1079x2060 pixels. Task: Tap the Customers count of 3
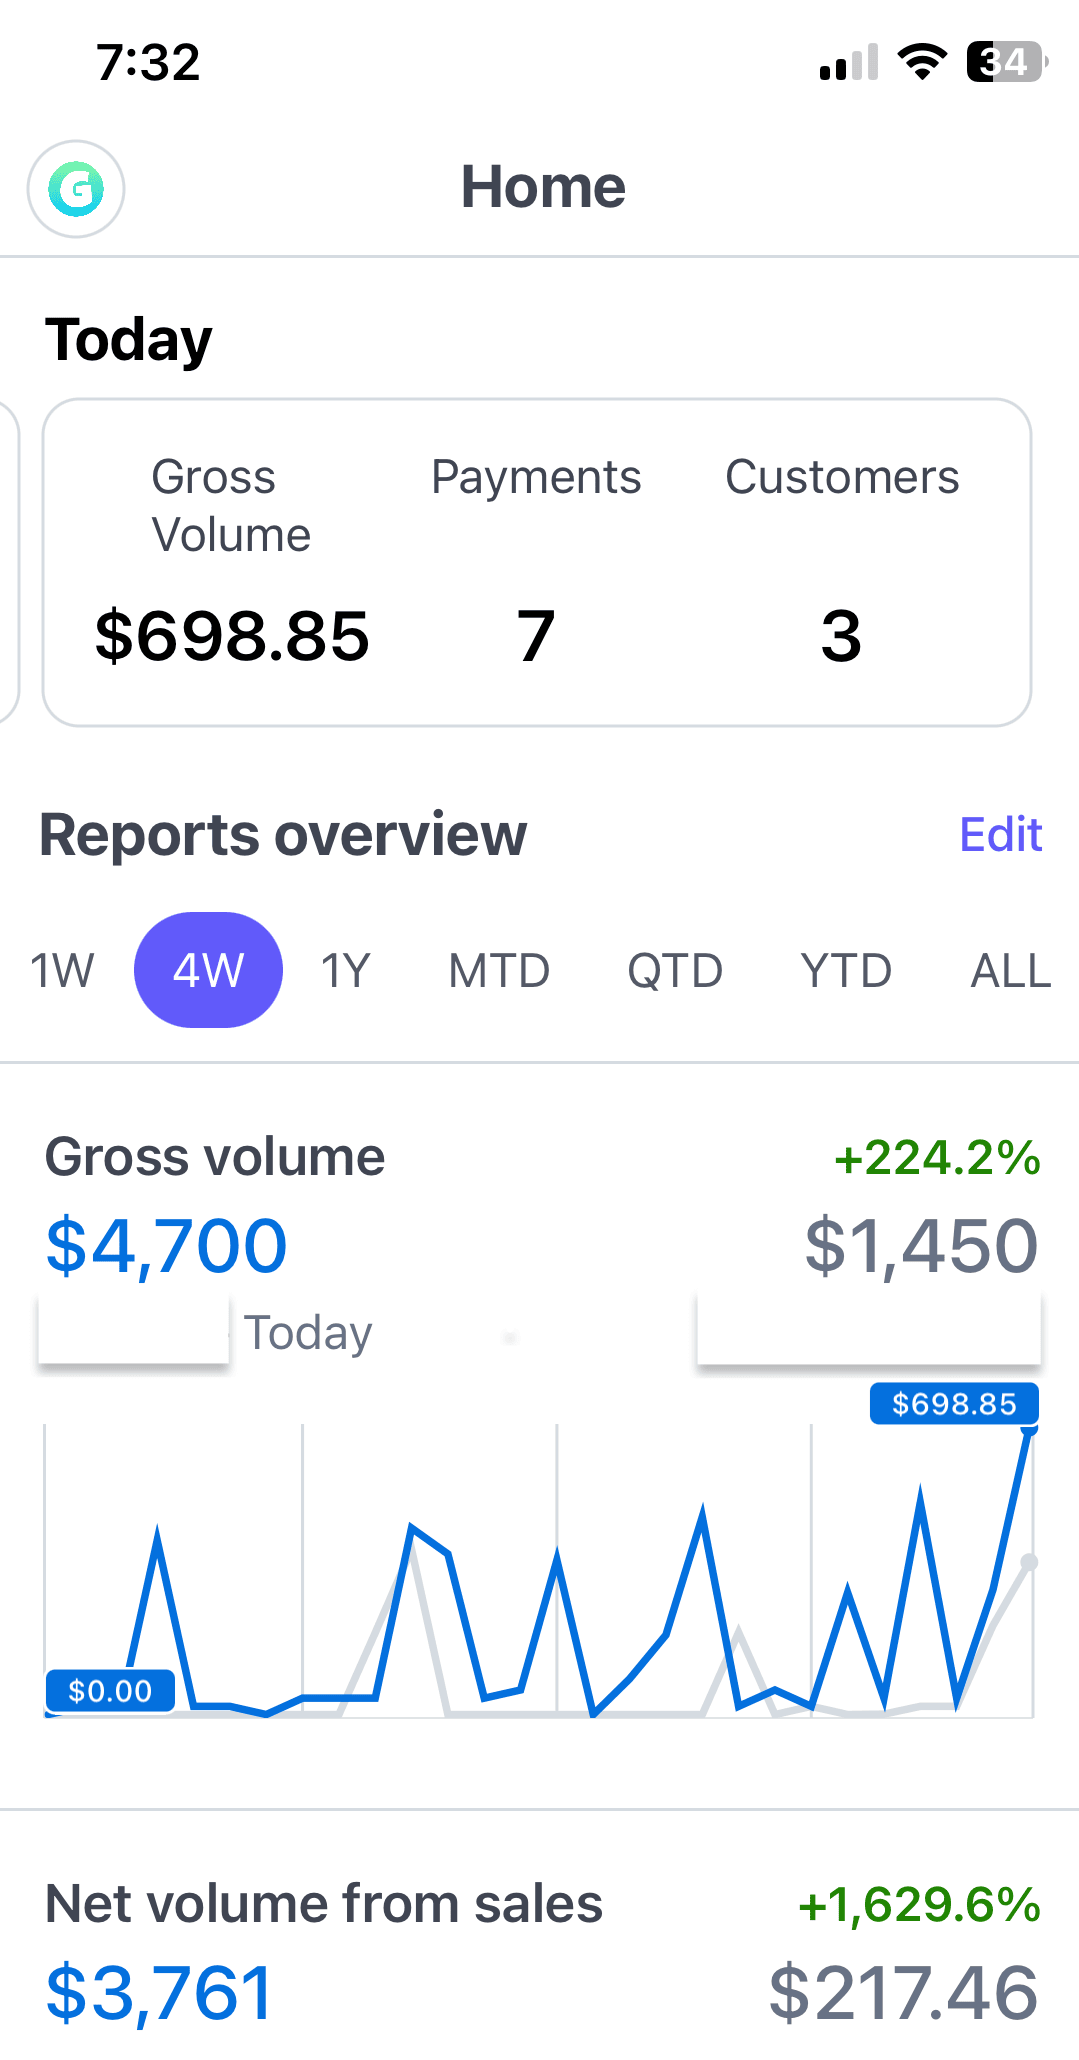coord(841,636)
